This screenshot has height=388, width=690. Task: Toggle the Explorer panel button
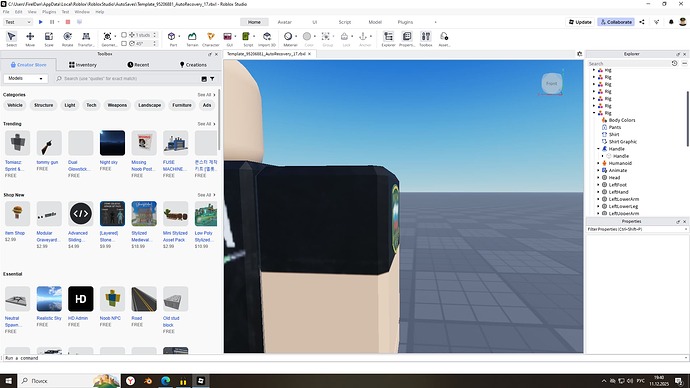click(388, 39)
